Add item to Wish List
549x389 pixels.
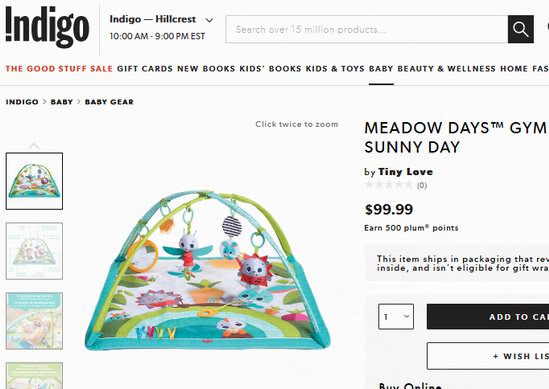click(488, 356)
